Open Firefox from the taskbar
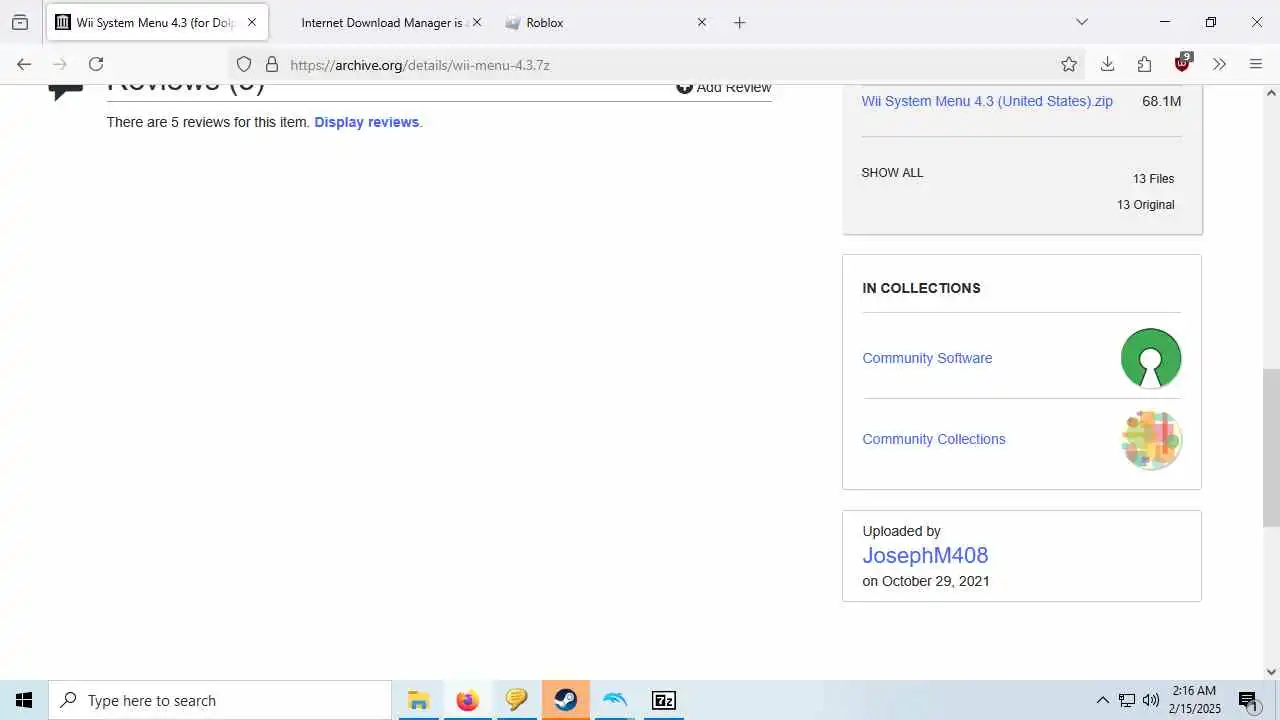The width and height of the screenshot is (1280, 720). click(467, 700)
